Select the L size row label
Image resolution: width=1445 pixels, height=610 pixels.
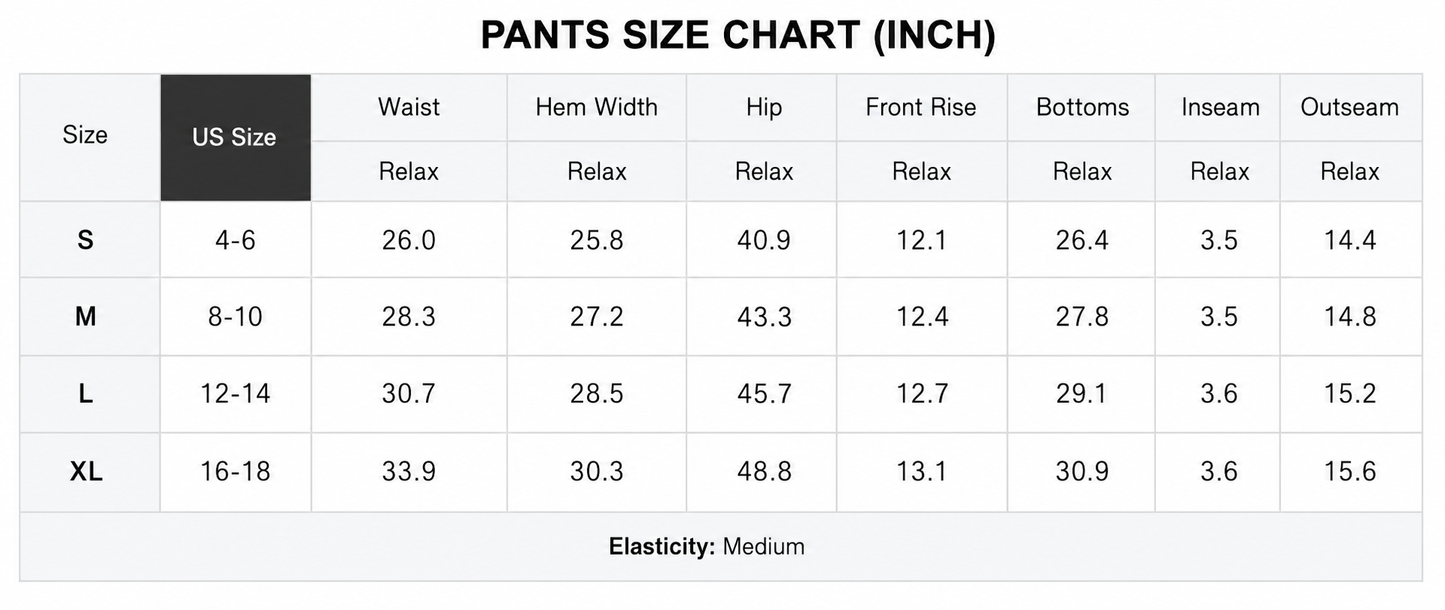(x=85, y=394)
